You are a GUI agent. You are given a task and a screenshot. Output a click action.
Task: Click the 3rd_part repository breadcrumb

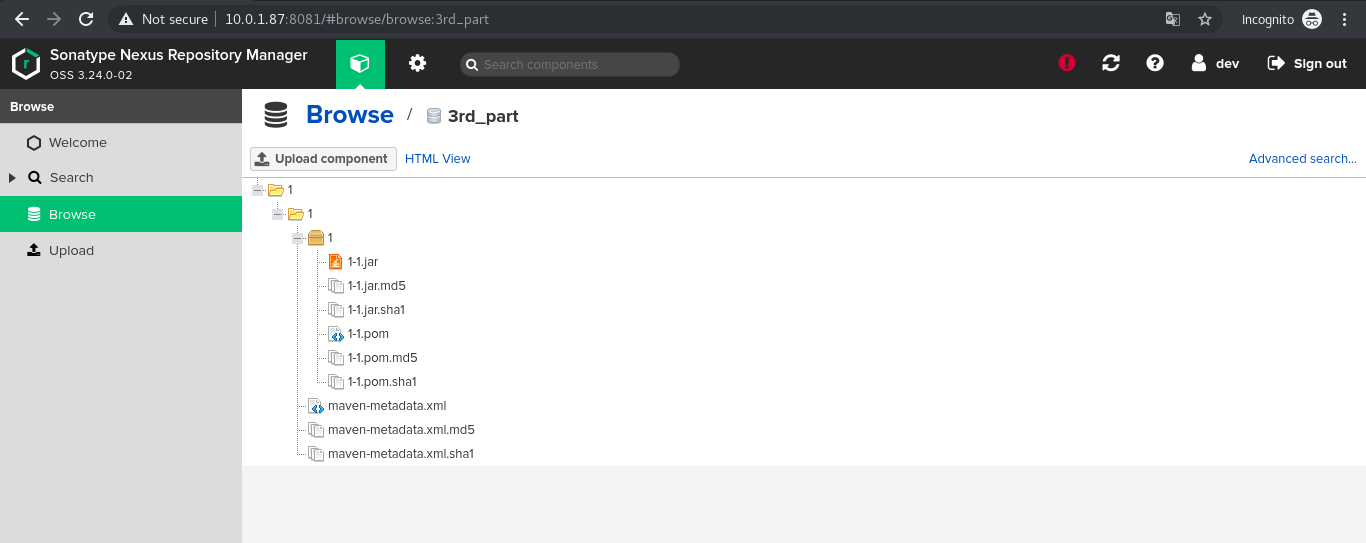click(x=483, y=116)
